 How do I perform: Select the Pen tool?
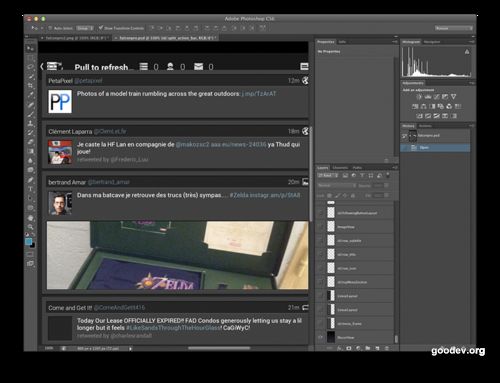[30, 180]
